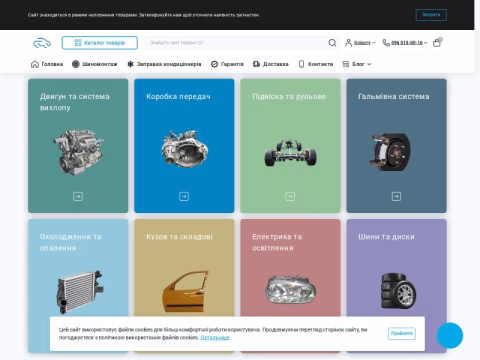Click the home icon beside Головна
Screen dimensions: 480x360
click(35, 64)
